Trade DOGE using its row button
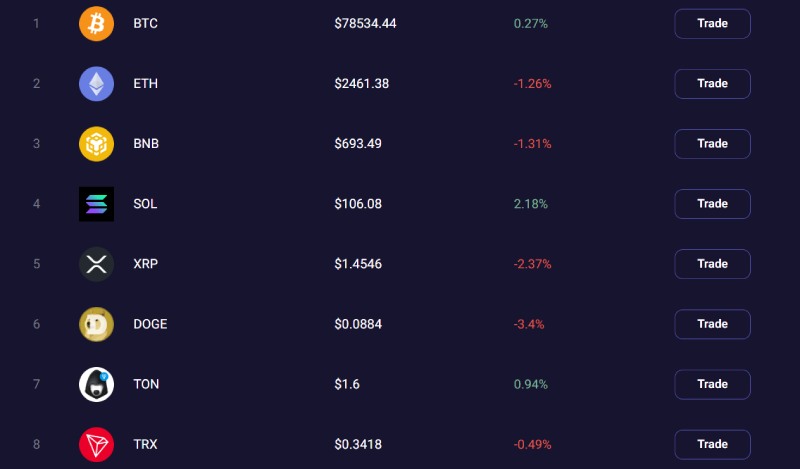Viewport: 800px width, 469px height. pyautogui.click(x=712, y=324)
